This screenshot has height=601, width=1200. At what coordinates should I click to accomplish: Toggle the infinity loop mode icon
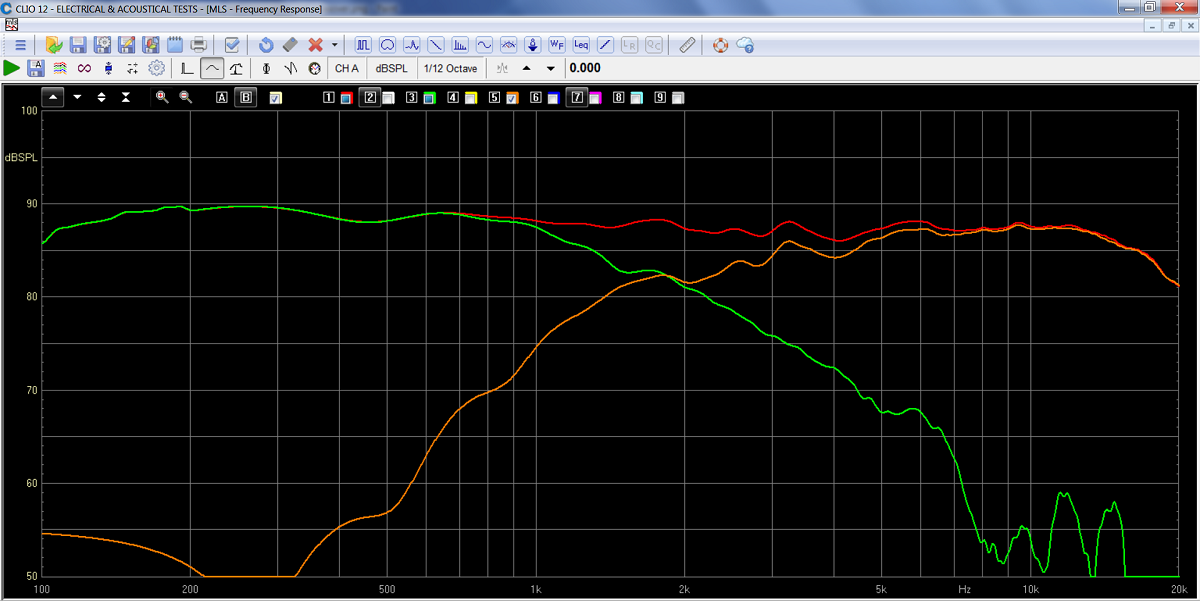coord(84,68)
